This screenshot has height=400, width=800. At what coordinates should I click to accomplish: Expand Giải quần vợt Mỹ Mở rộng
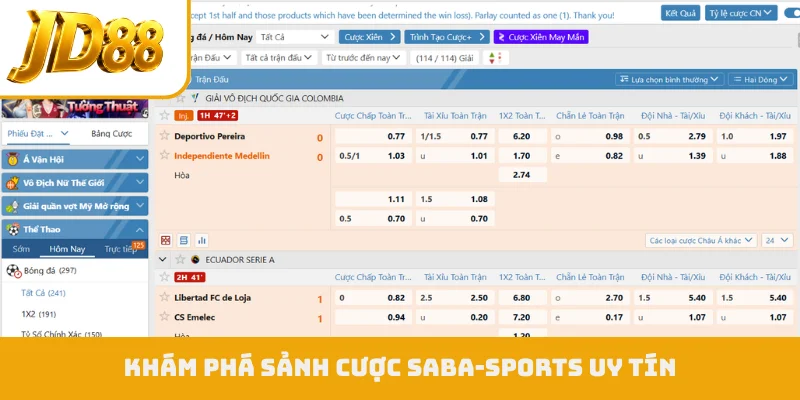(x=140, y=206)
